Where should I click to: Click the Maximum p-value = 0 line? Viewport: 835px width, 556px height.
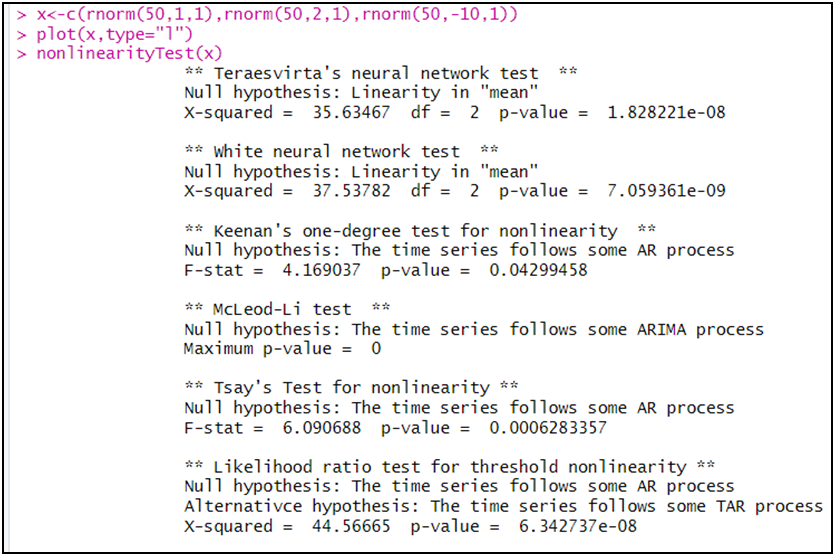point(283,349)
